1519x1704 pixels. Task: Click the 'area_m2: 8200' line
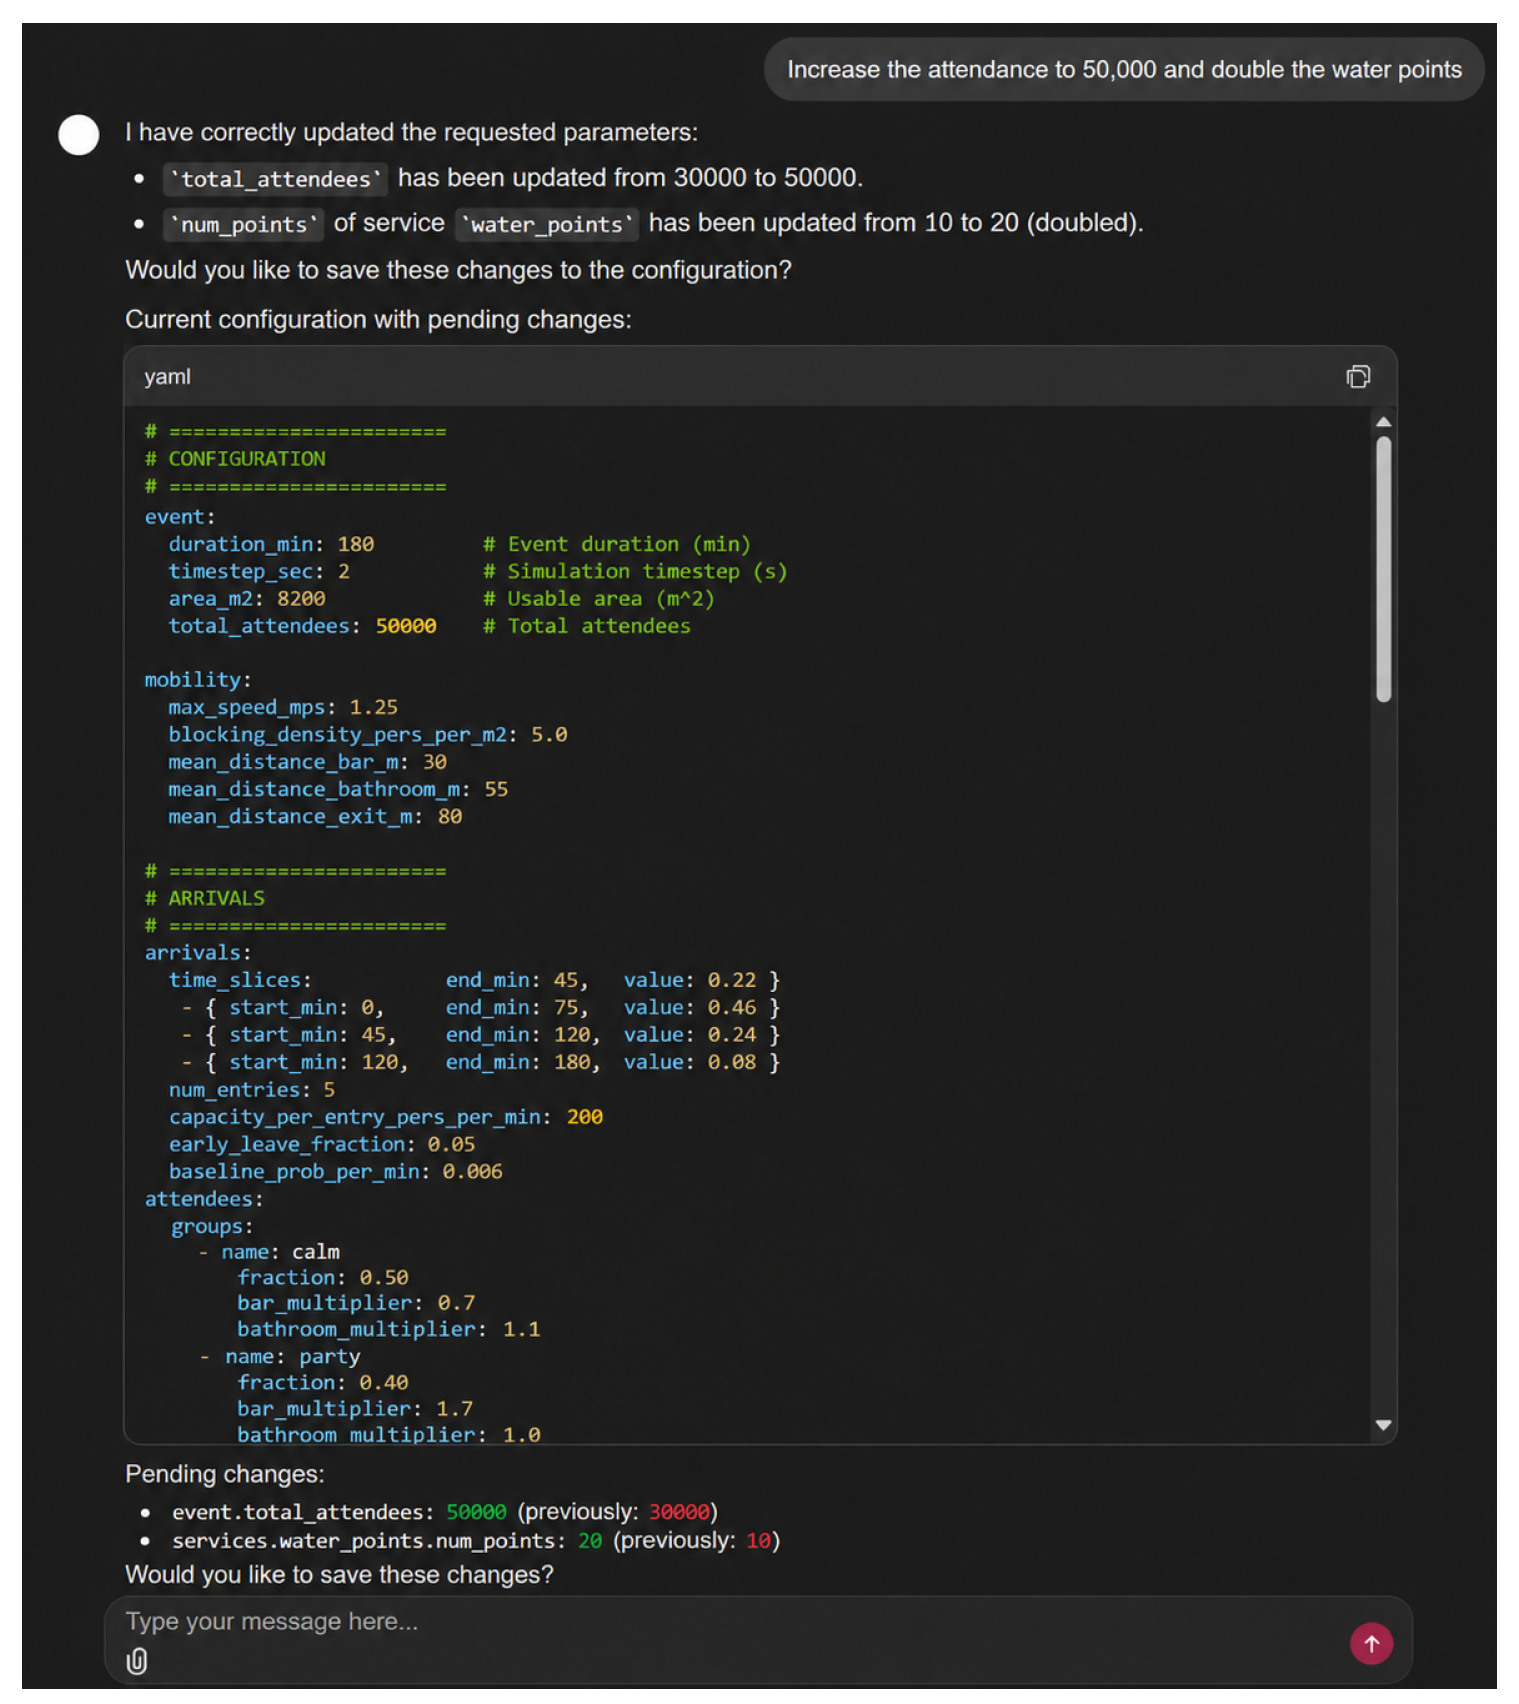[x=247, y=598]
